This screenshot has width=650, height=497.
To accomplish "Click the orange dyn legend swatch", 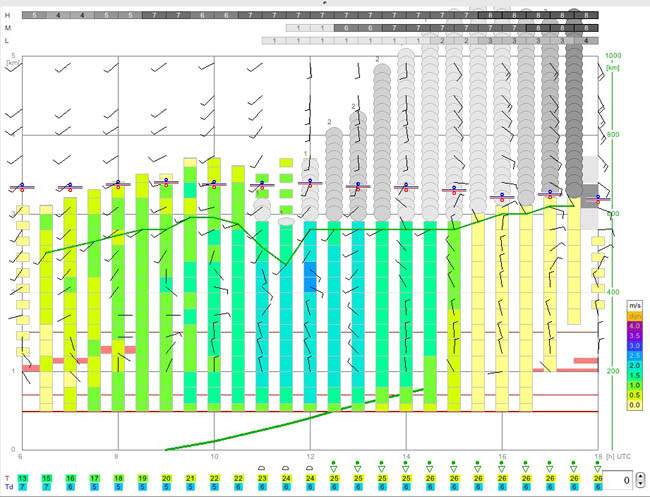I will (634, 315).
